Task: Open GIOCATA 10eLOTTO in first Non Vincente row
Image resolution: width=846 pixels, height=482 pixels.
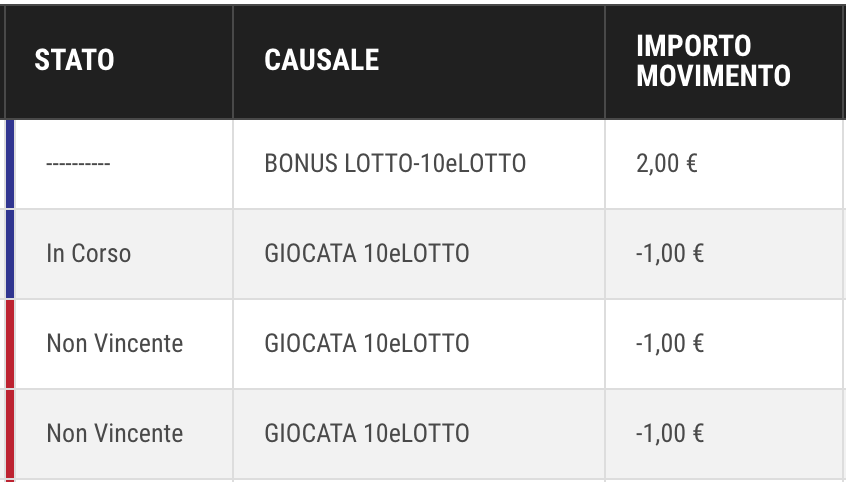Action: [x=367, y=344]
